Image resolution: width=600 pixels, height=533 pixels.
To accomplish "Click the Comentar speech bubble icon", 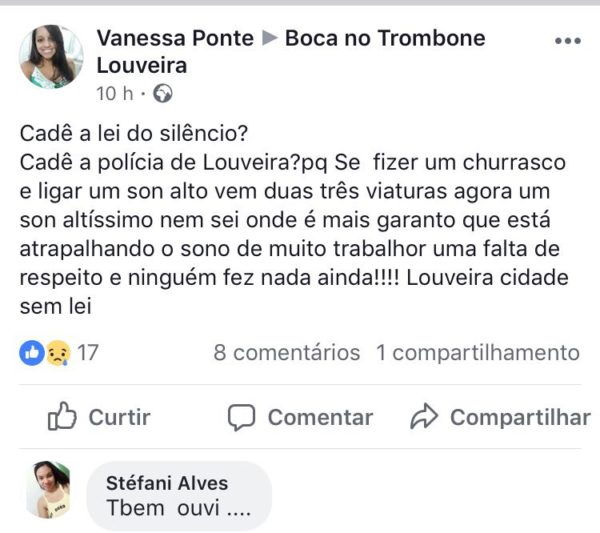I will (242, 417).
